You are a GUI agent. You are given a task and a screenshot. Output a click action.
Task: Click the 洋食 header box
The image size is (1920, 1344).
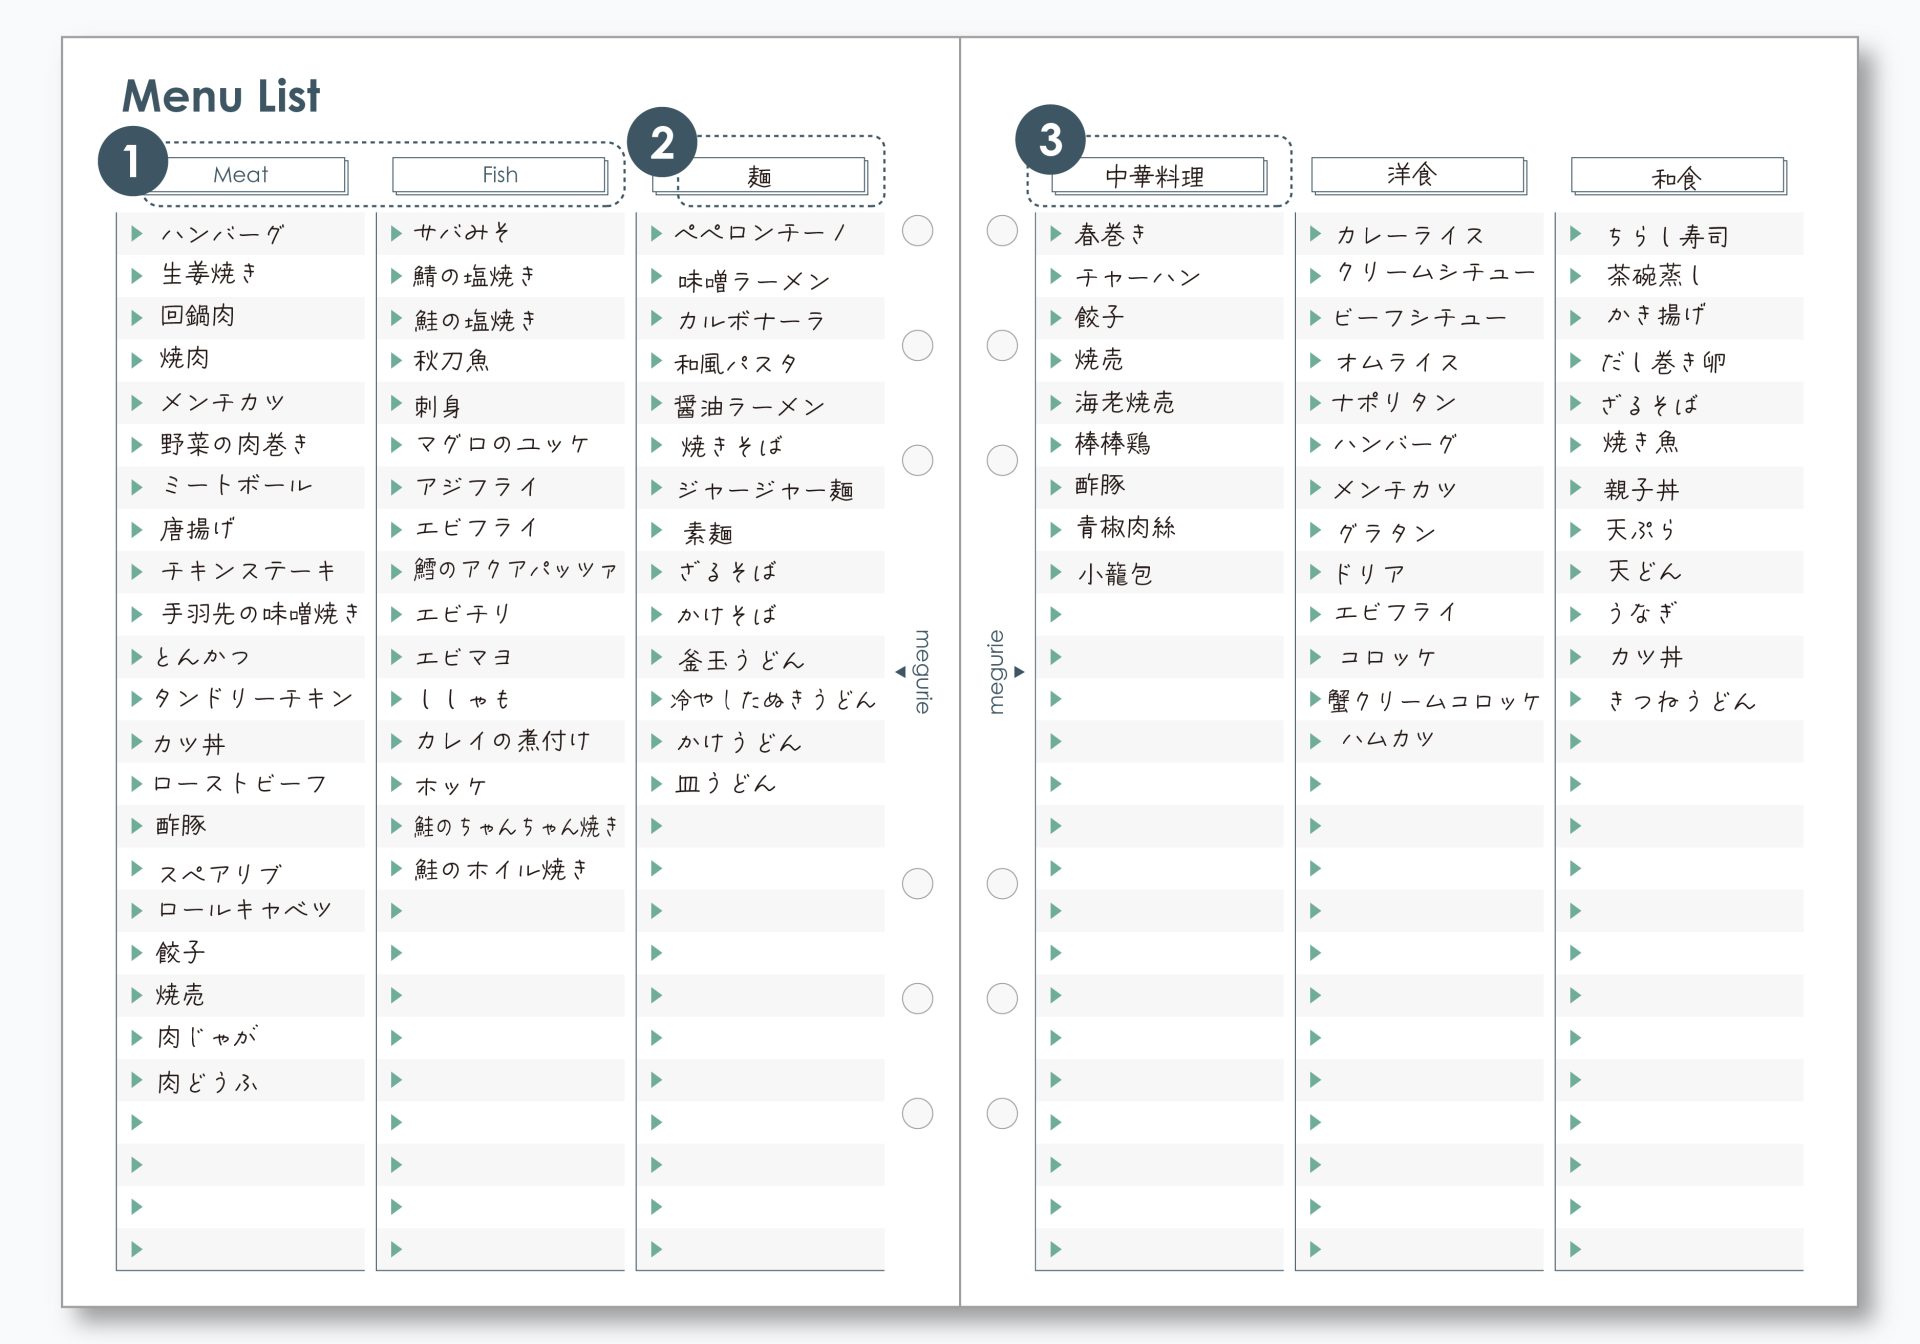(1416, 175)
